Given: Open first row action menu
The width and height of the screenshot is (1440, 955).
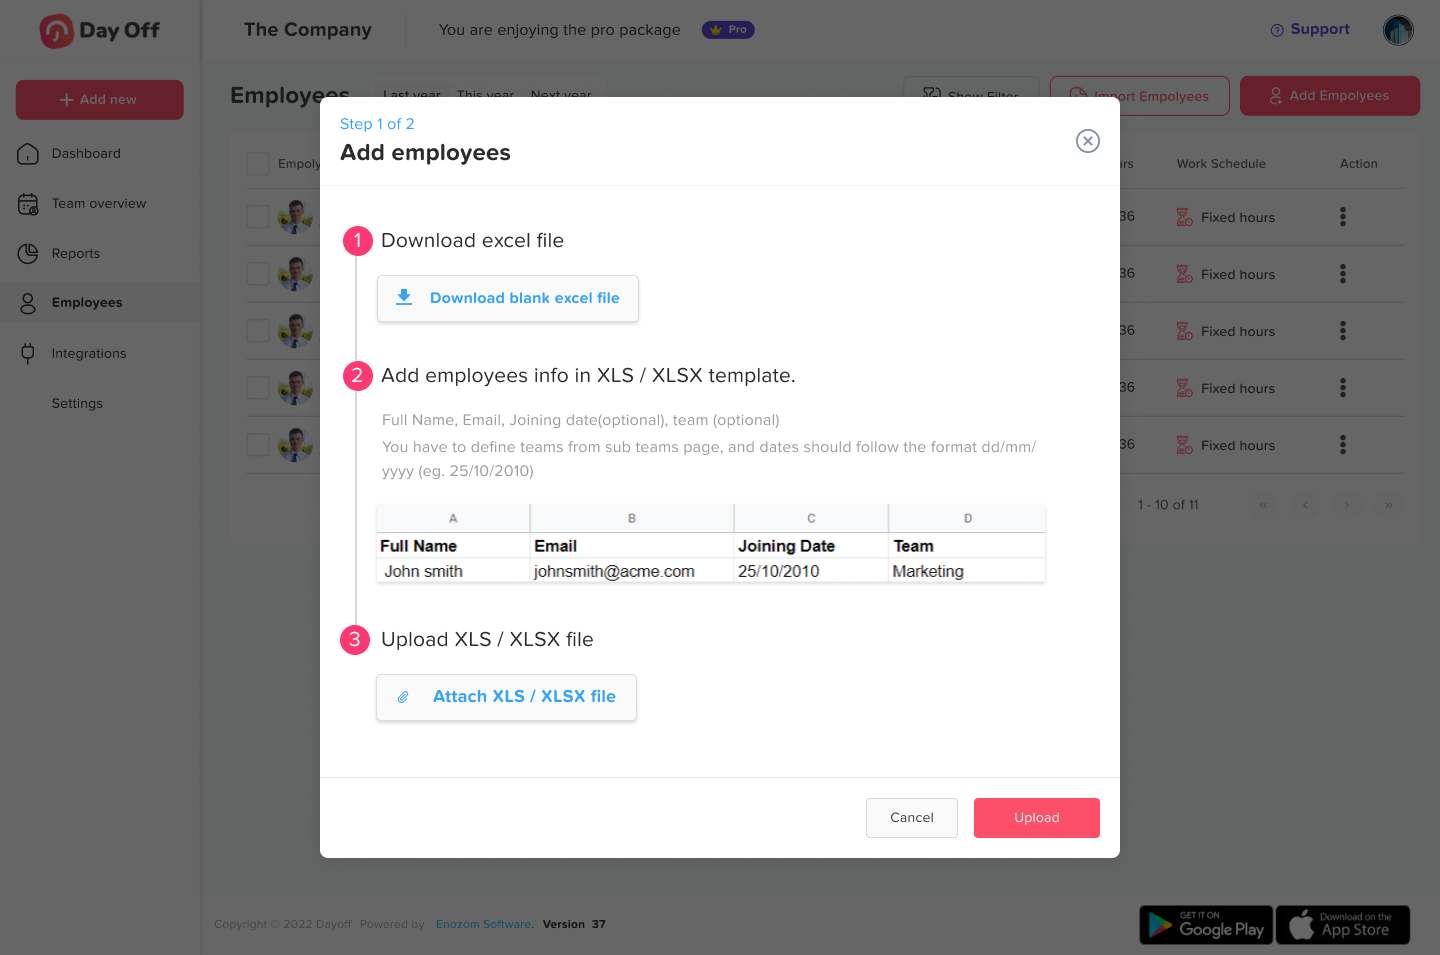Looking at the screenshot, I should click(1343, 217).
